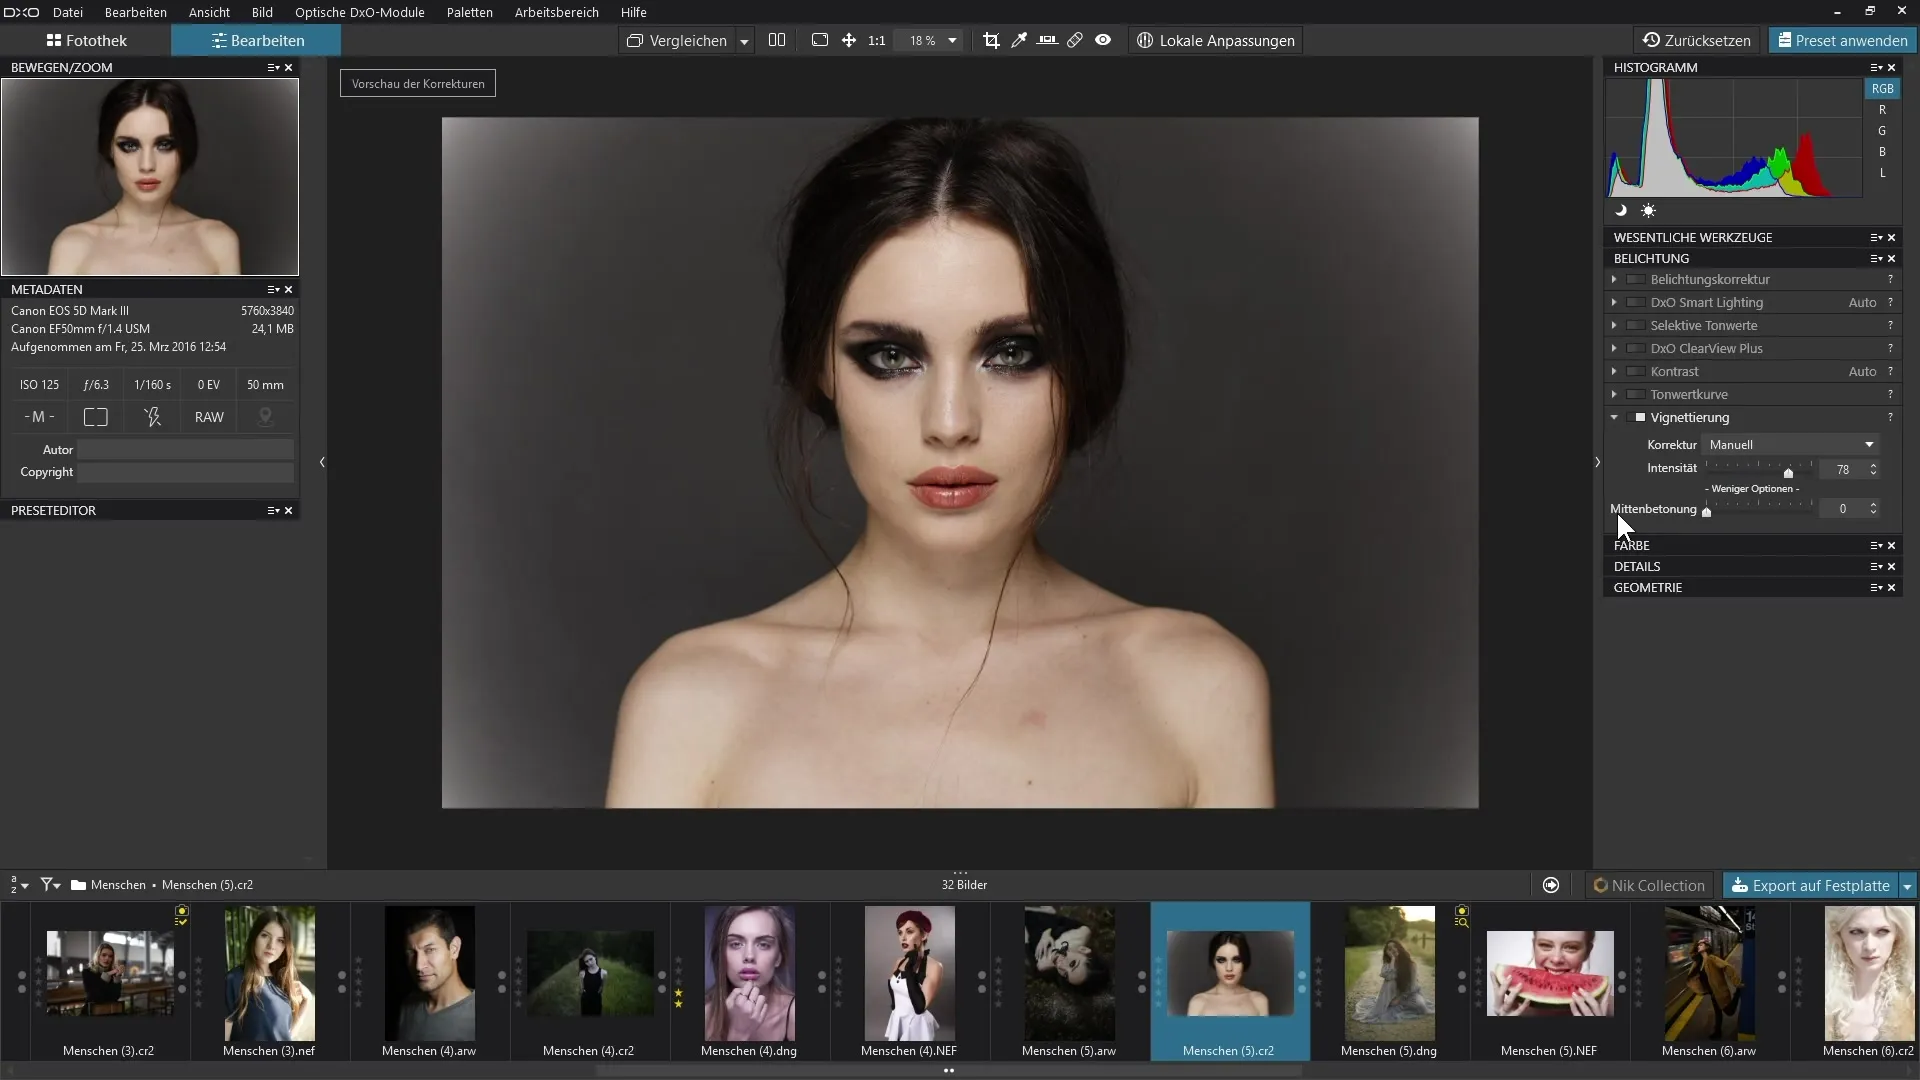Close the Farbe palette

point(1892,546)
